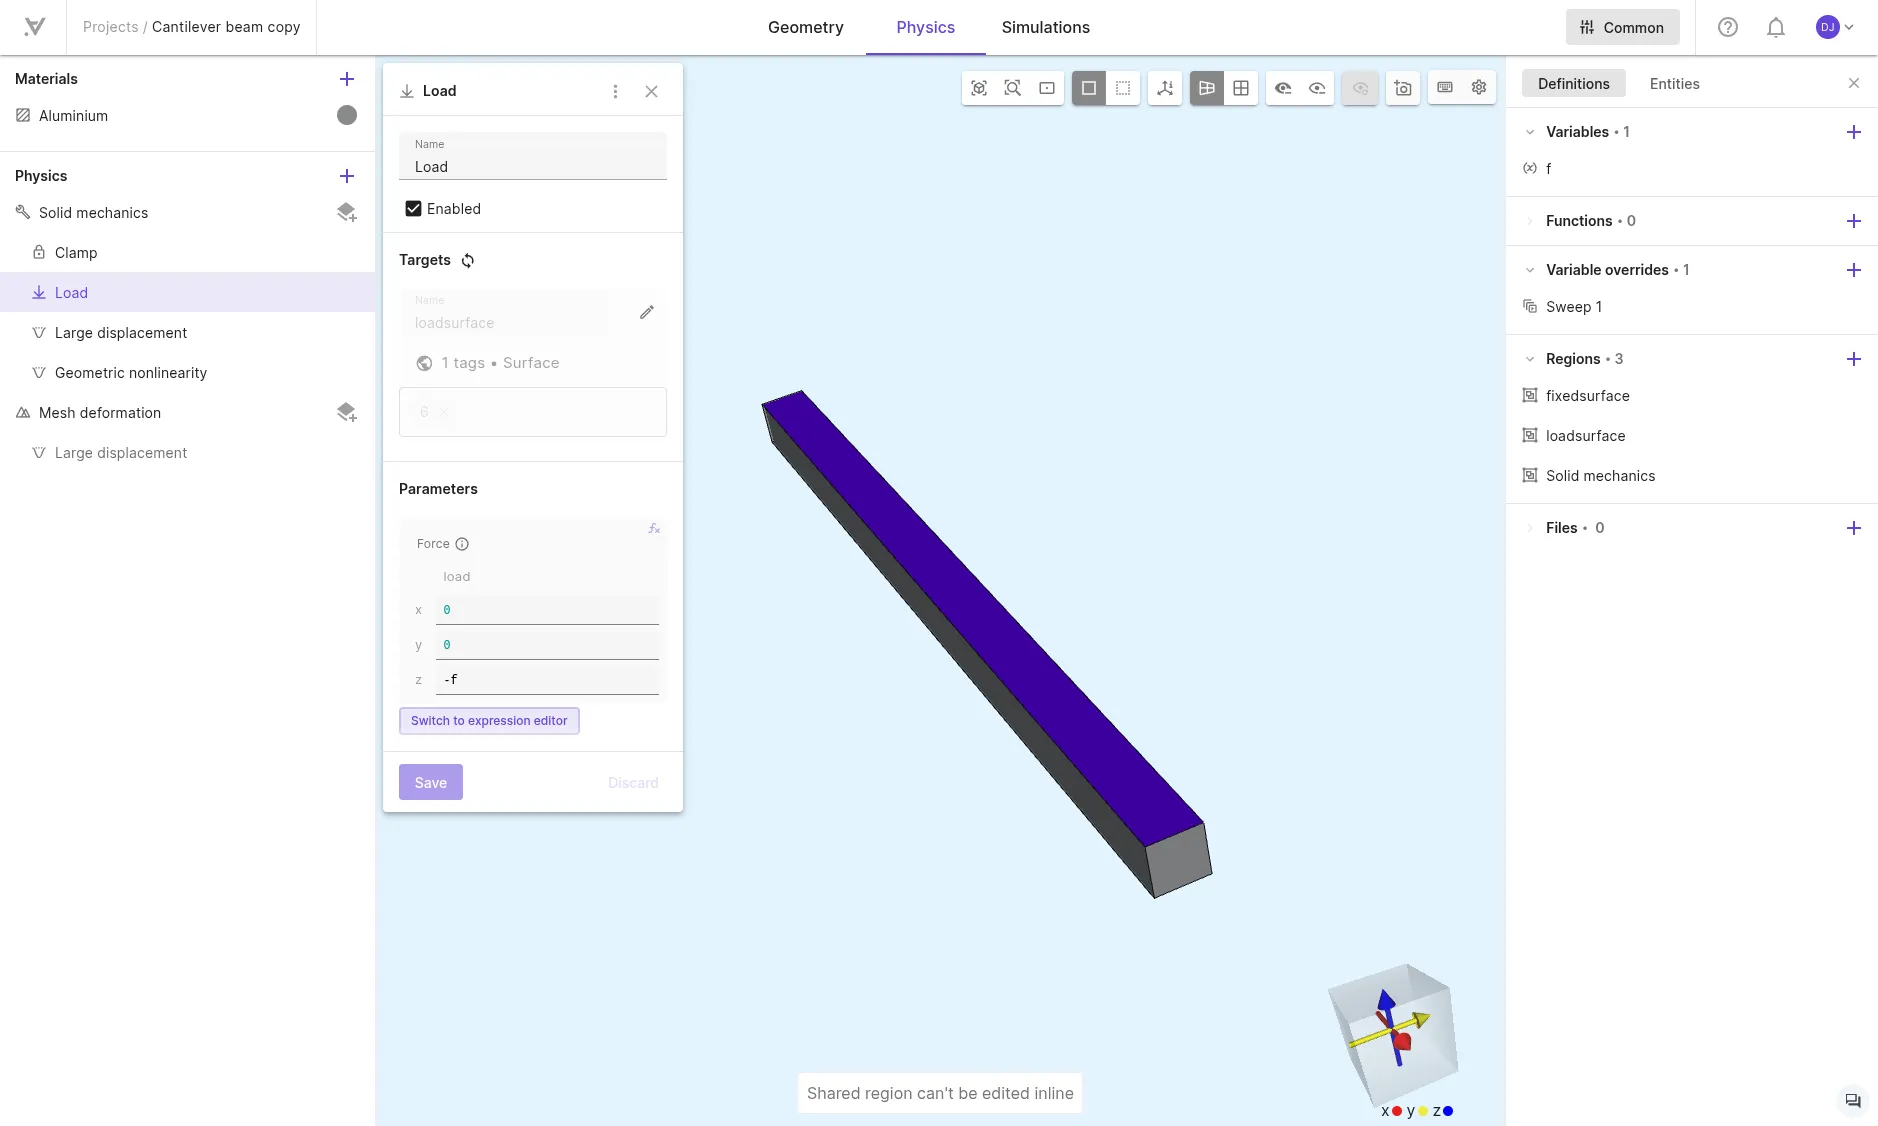Screen dimensions: 1878x1126
Task: Collapse the Variables section
Action: pyautogui.click(x=1530, y=132)
